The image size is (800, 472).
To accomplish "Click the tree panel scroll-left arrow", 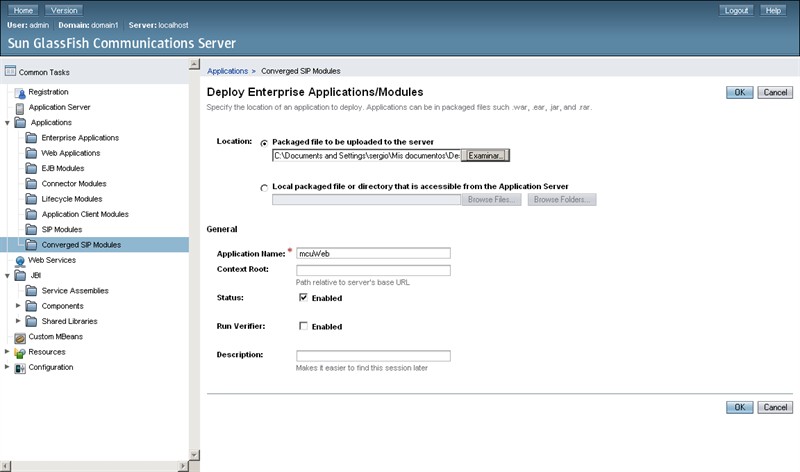I will point(6,466).
